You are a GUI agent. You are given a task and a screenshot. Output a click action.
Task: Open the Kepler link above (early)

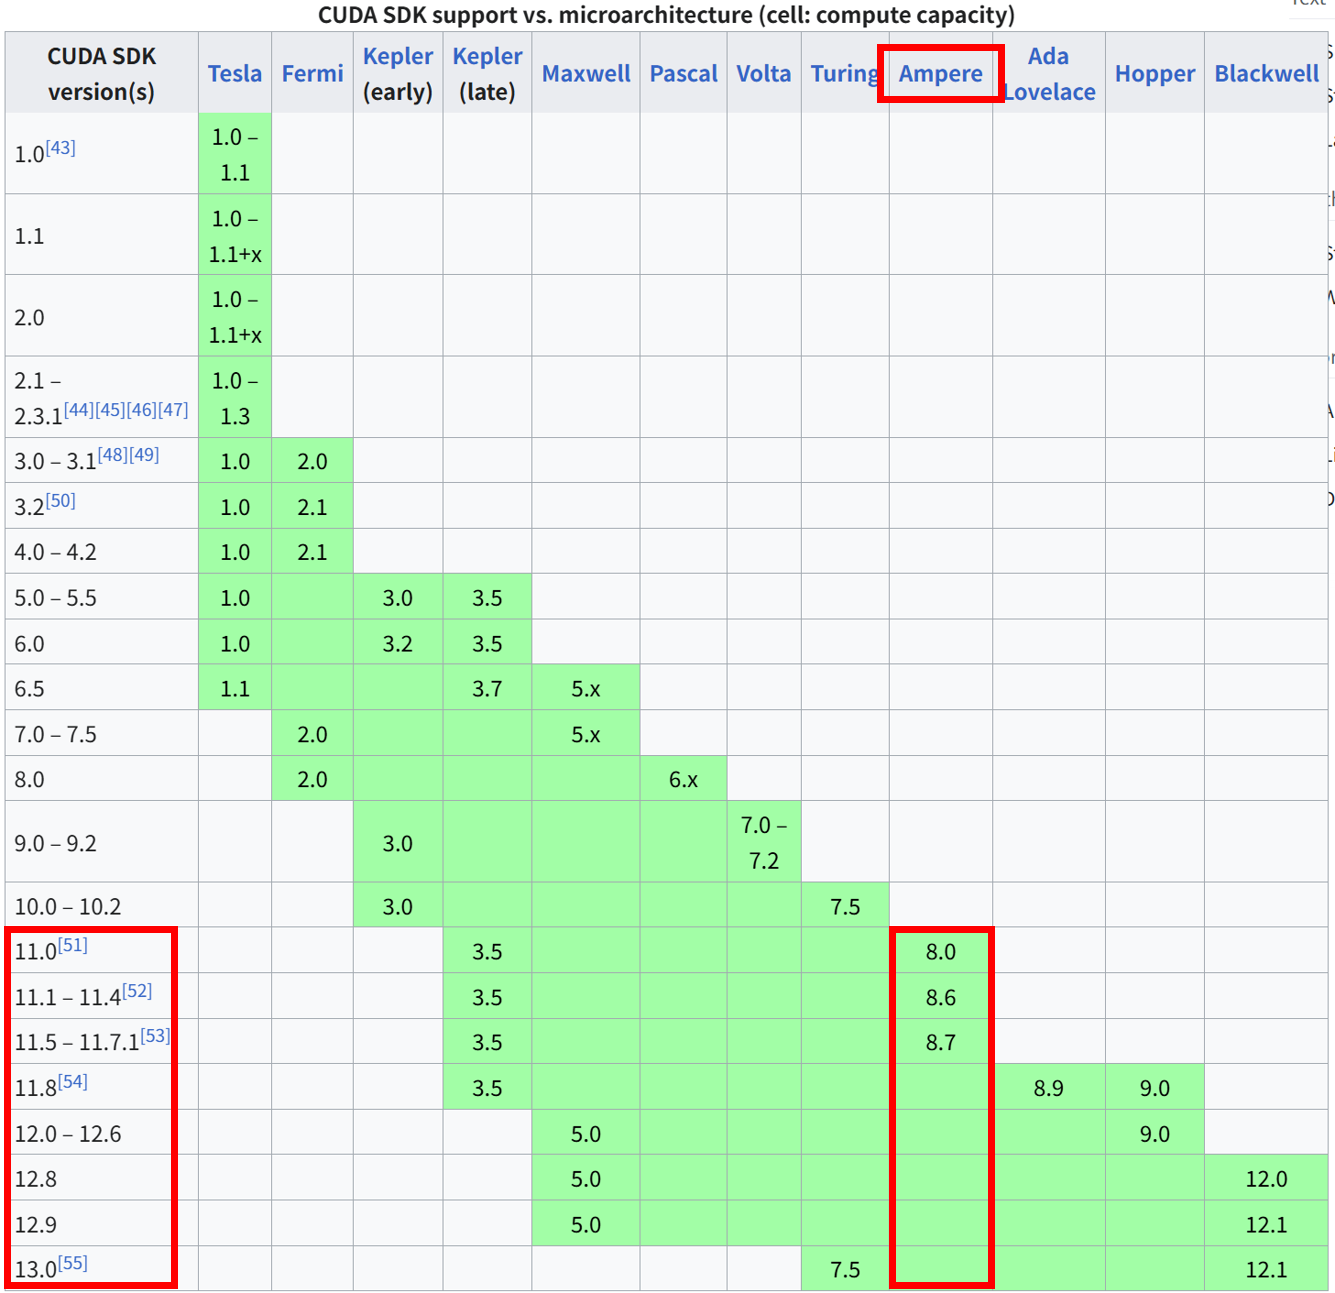pos(397,56)
